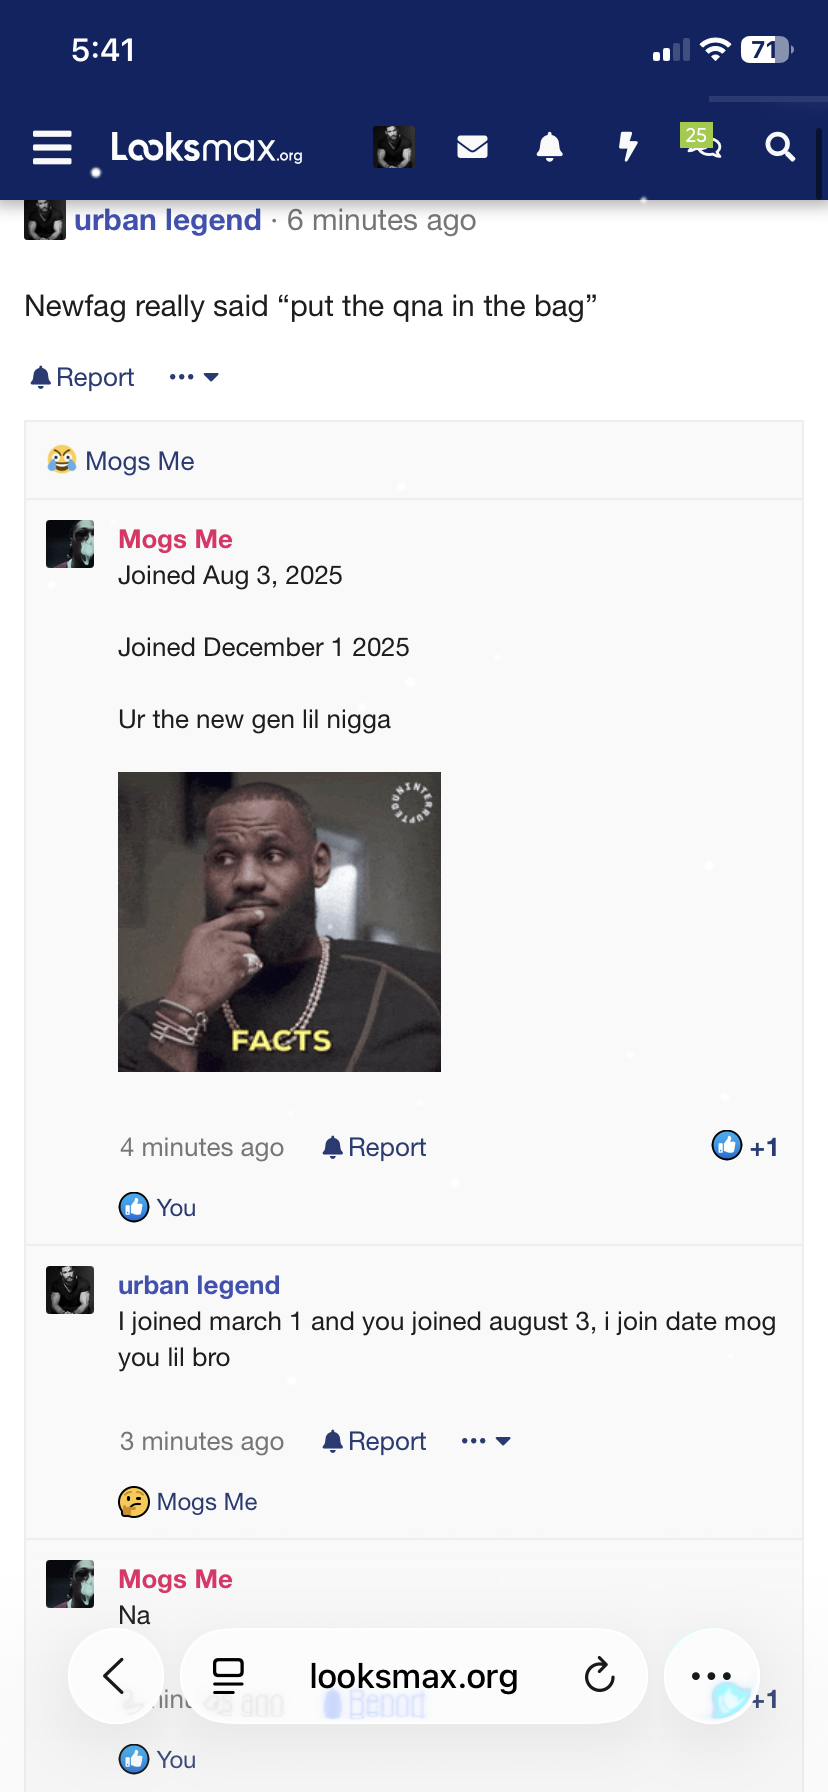828x1792 pixels.
Task: Open the inbox envelope icon
Action: (472, 148)
